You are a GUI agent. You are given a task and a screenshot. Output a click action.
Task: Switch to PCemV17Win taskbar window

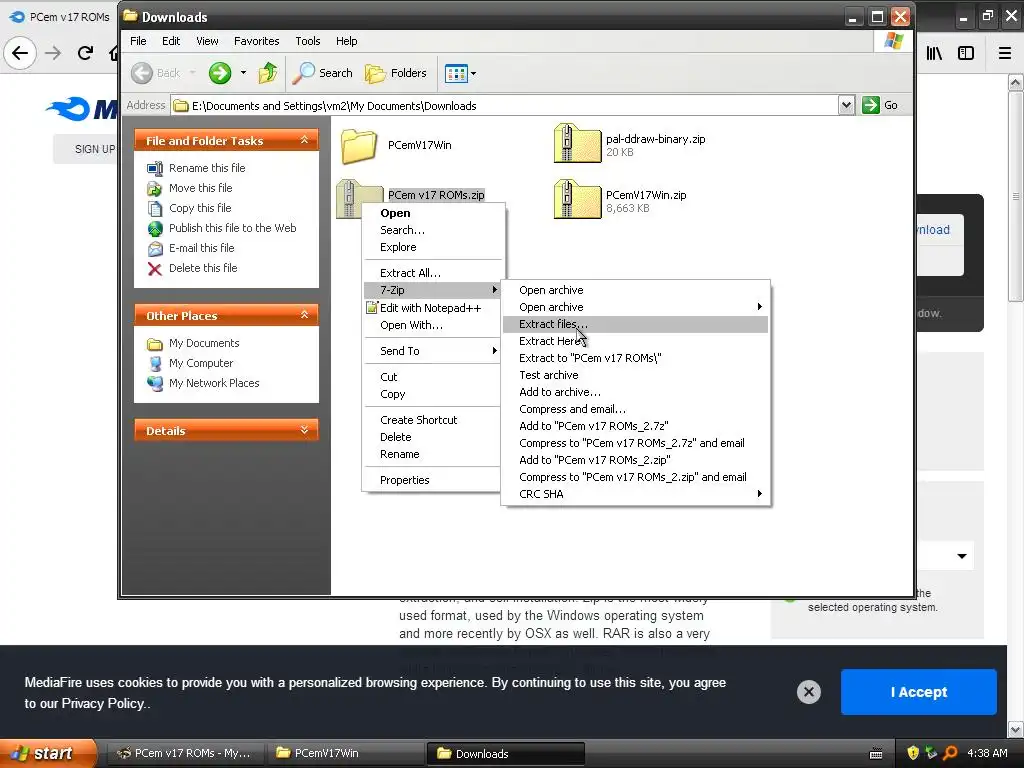click(x=345, y=754)
